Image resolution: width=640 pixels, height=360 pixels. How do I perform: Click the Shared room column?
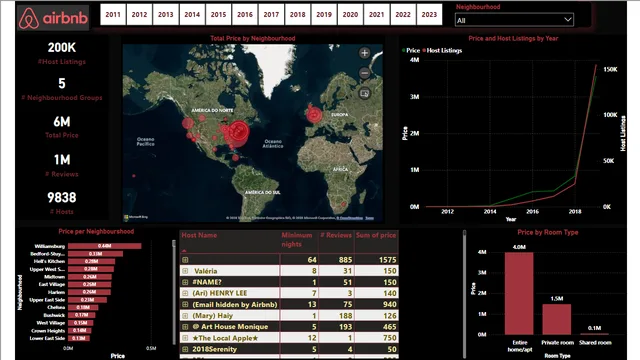point(594,333)
